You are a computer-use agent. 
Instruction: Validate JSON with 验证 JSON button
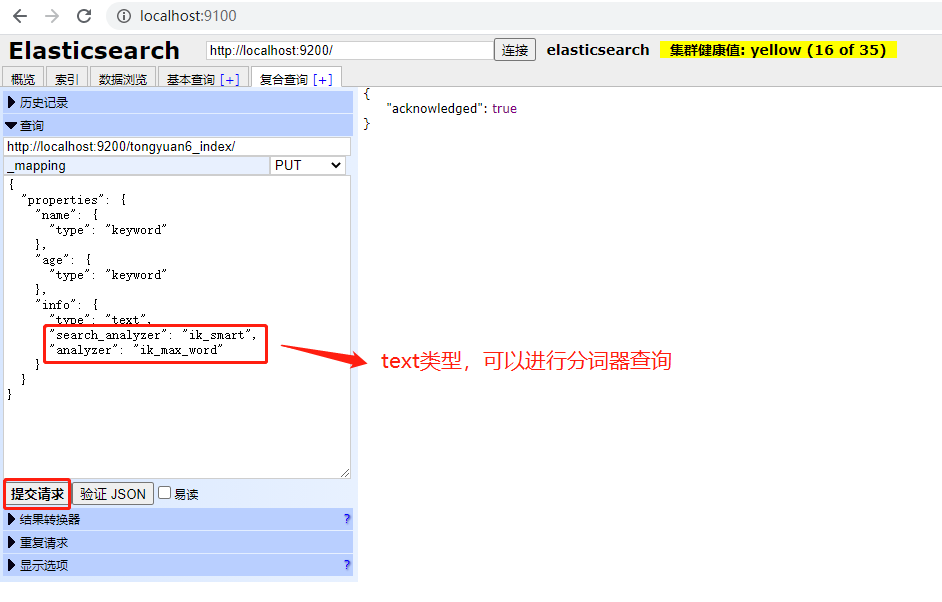113,494
